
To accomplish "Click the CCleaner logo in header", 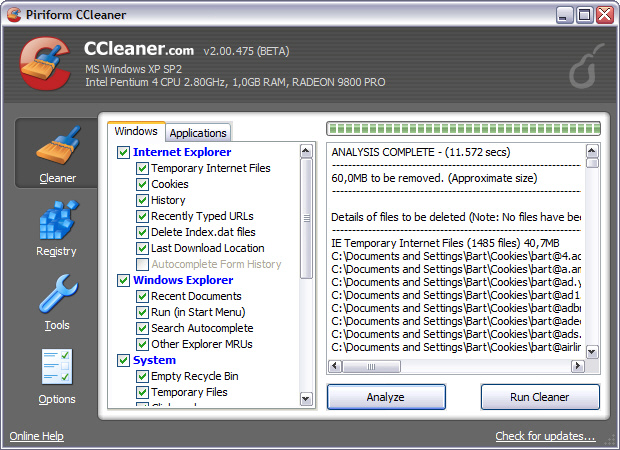I will 45,63.
